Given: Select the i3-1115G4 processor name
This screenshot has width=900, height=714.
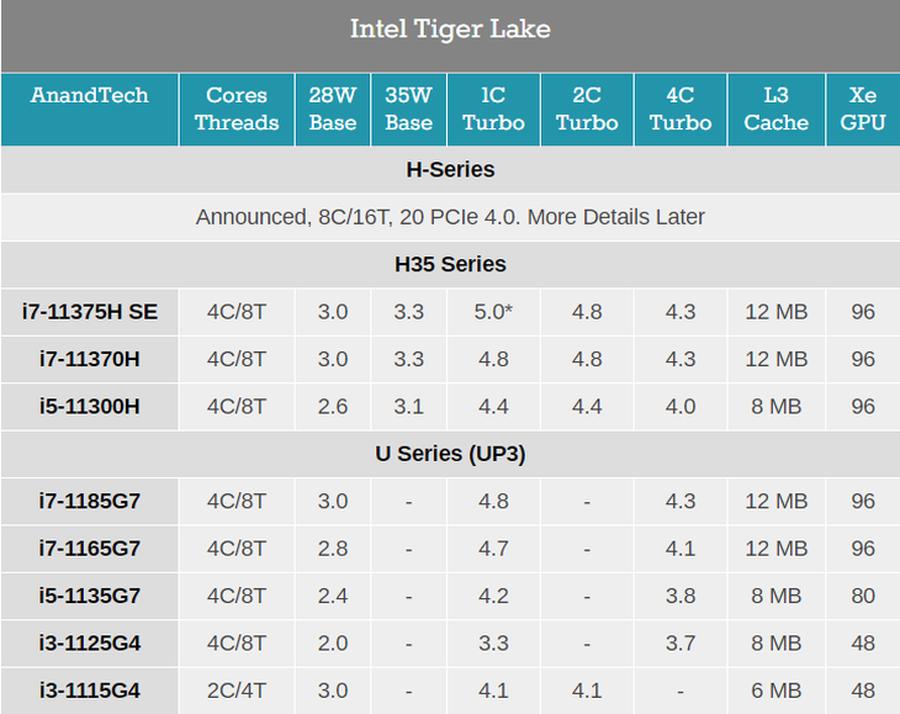Looking at the screenshot, I should pyautogui.click(x=90, y=690).
